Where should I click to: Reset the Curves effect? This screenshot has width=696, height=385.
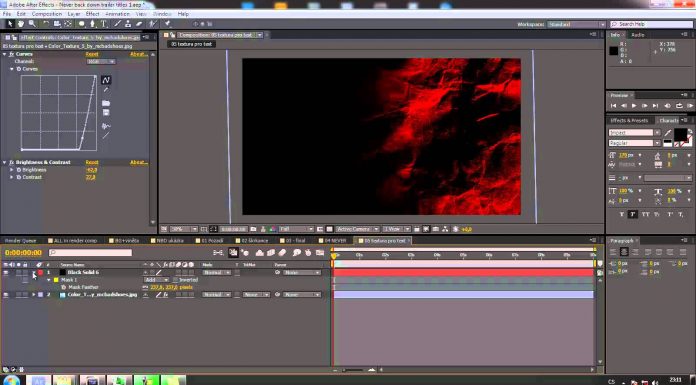92,54
